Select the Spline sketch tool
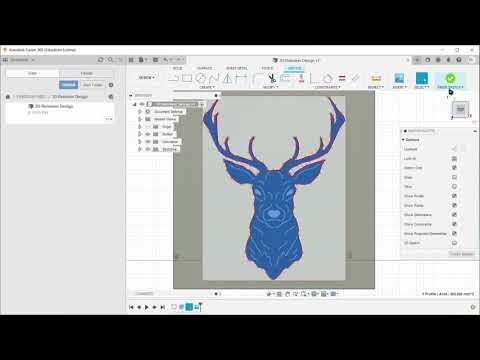The width and height of the screenshot is (480, 360). (214, 78)
